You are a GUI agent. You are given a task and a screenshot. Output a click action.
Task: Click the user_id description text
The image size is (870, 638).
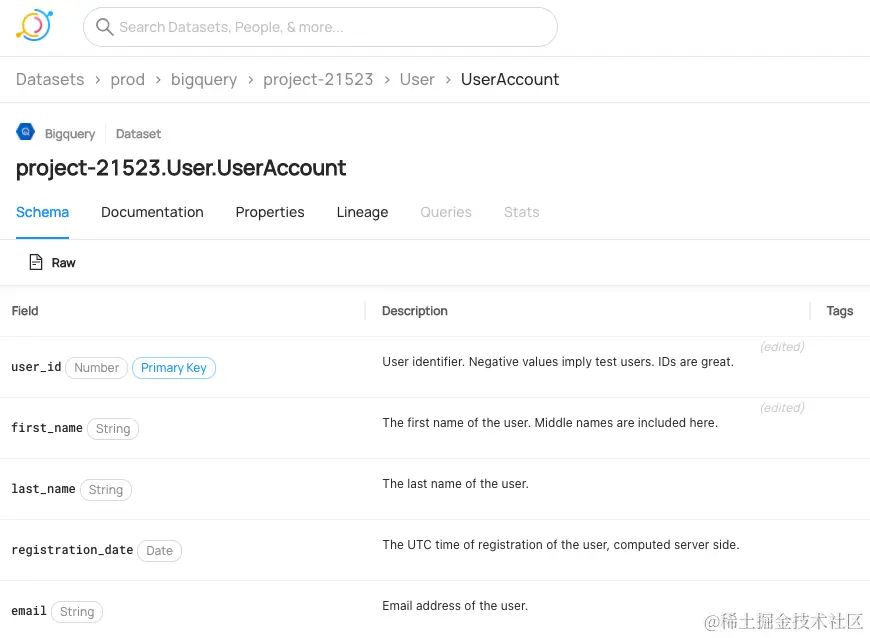click(558, 362)
